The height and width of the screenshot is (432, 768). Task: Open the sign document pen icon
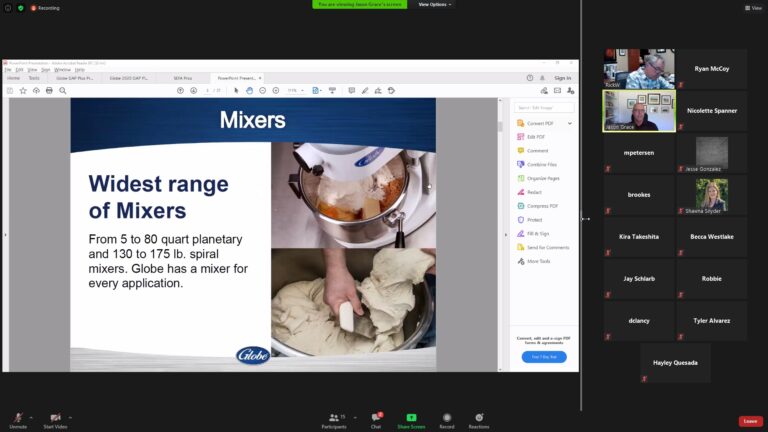(x=378, y=91)
